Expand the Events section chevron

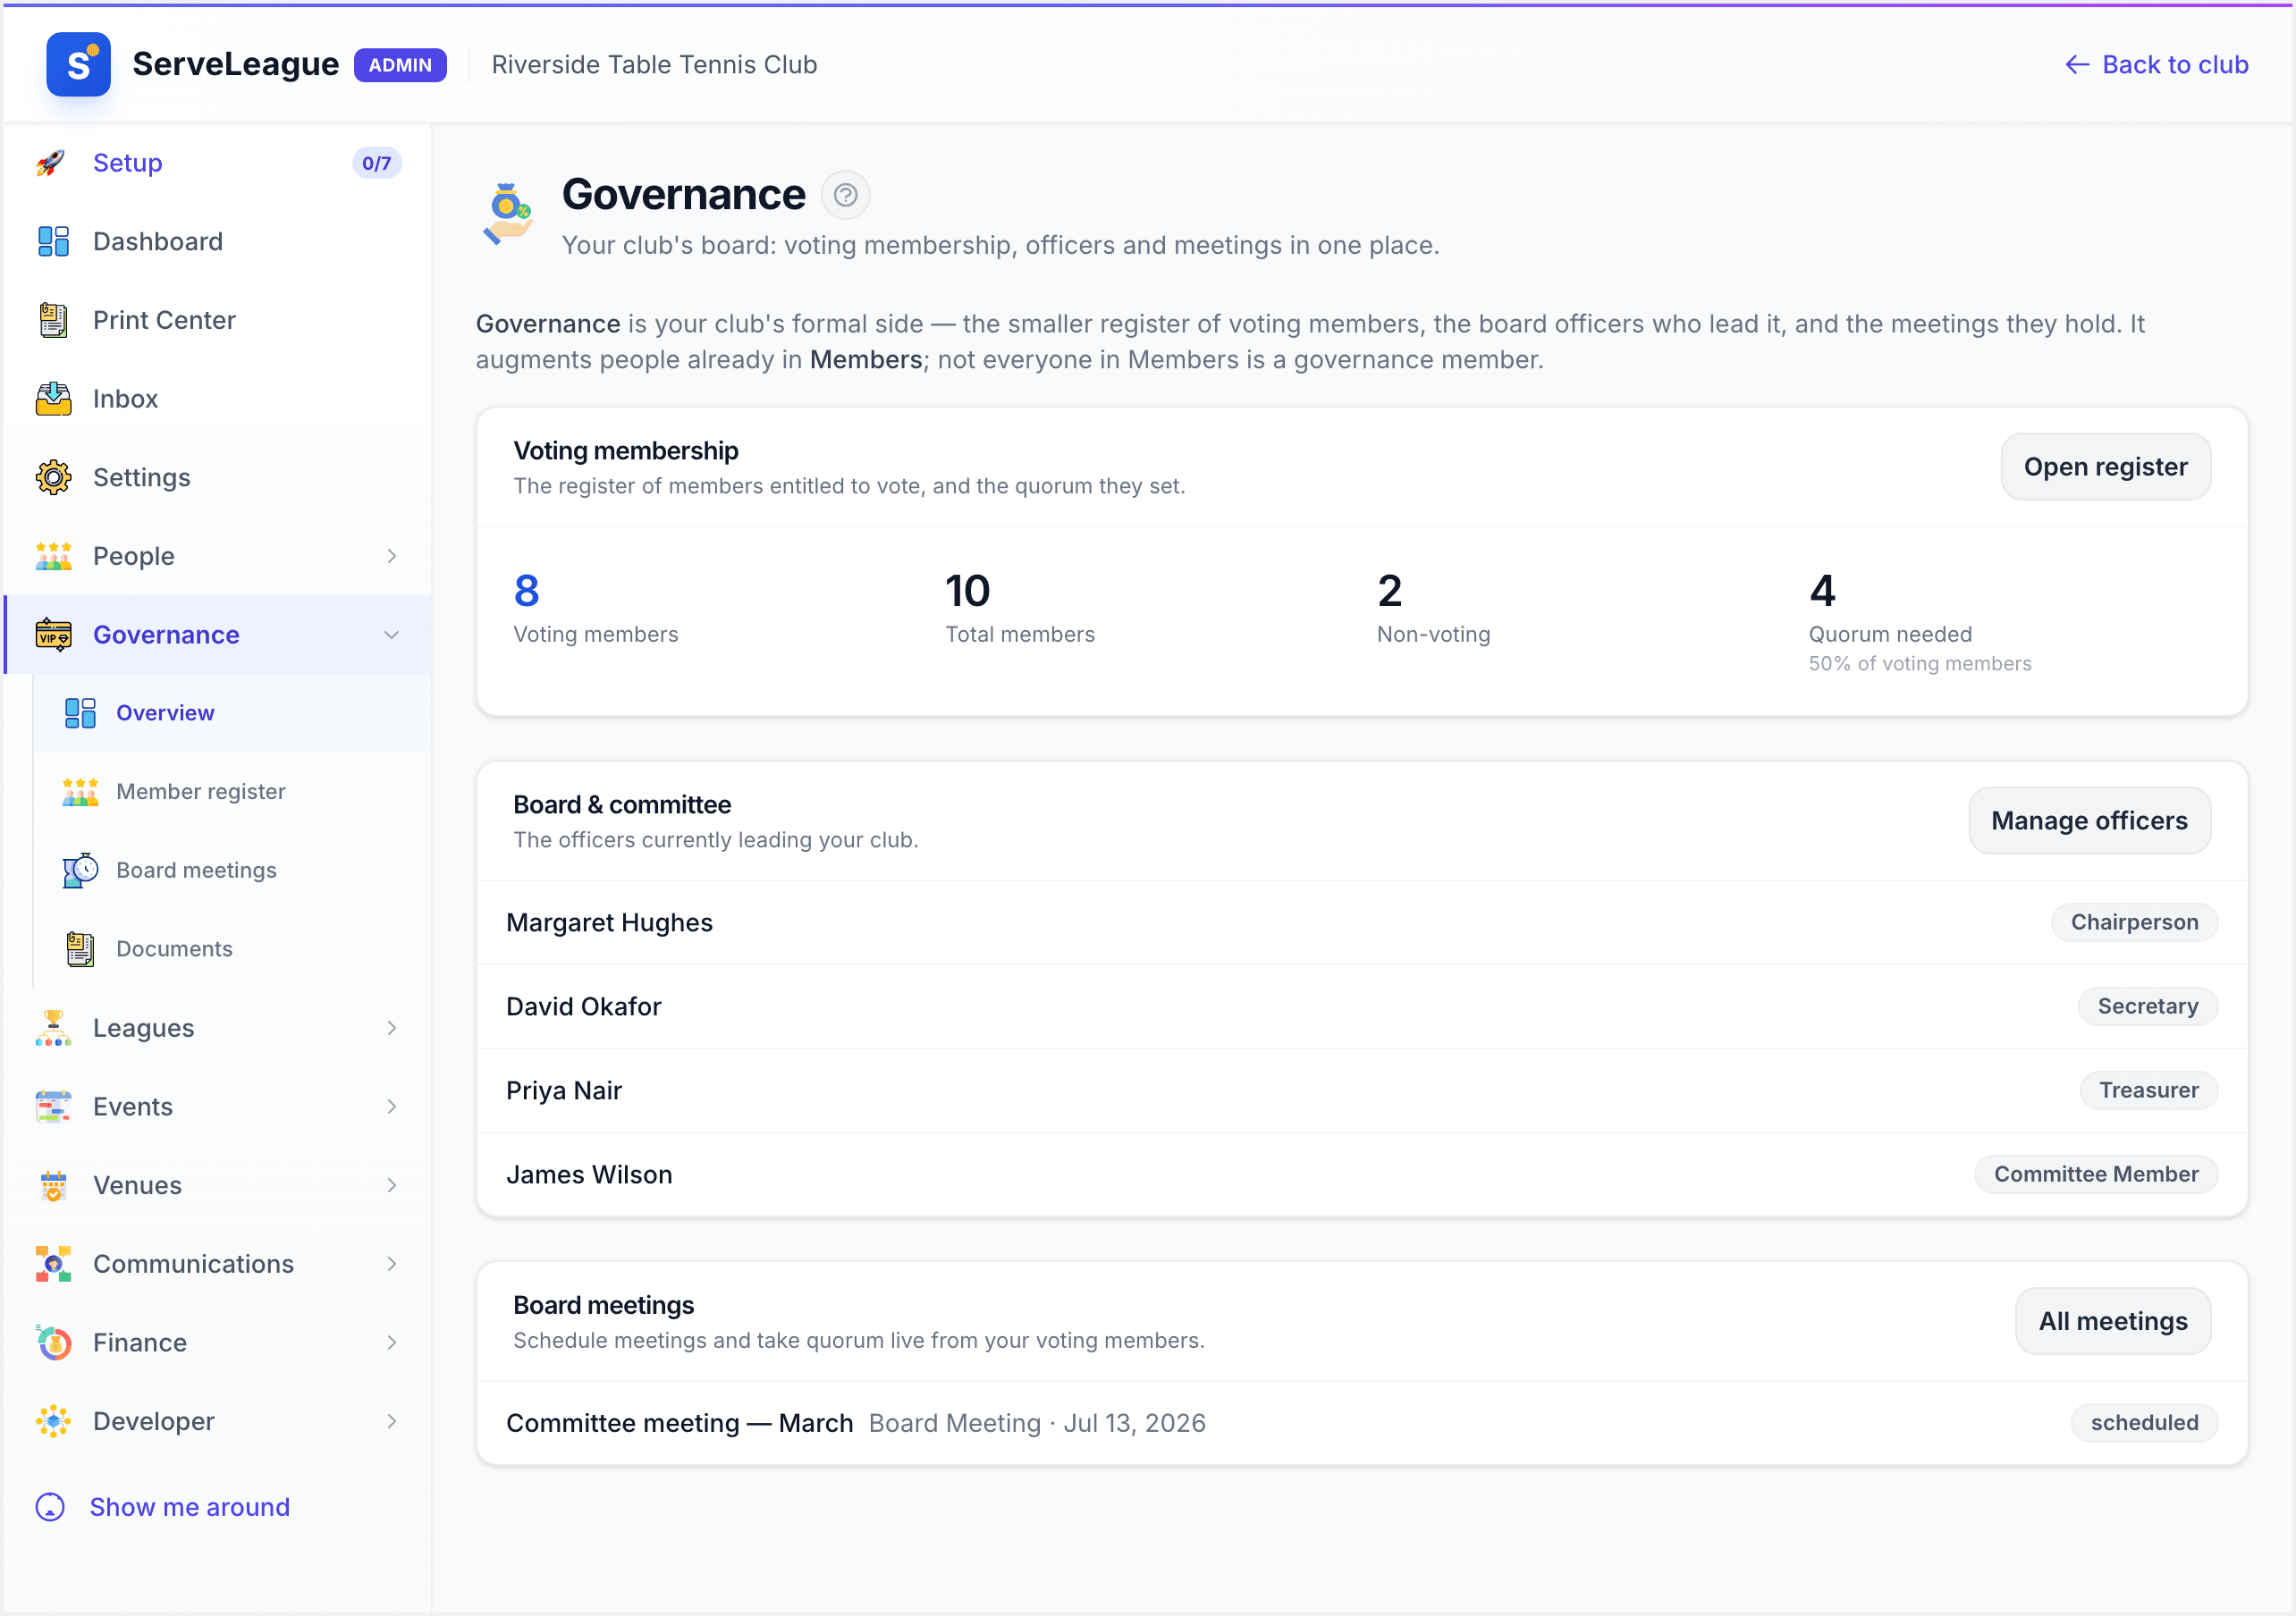pyautogui.click(x=392, y=1107)
